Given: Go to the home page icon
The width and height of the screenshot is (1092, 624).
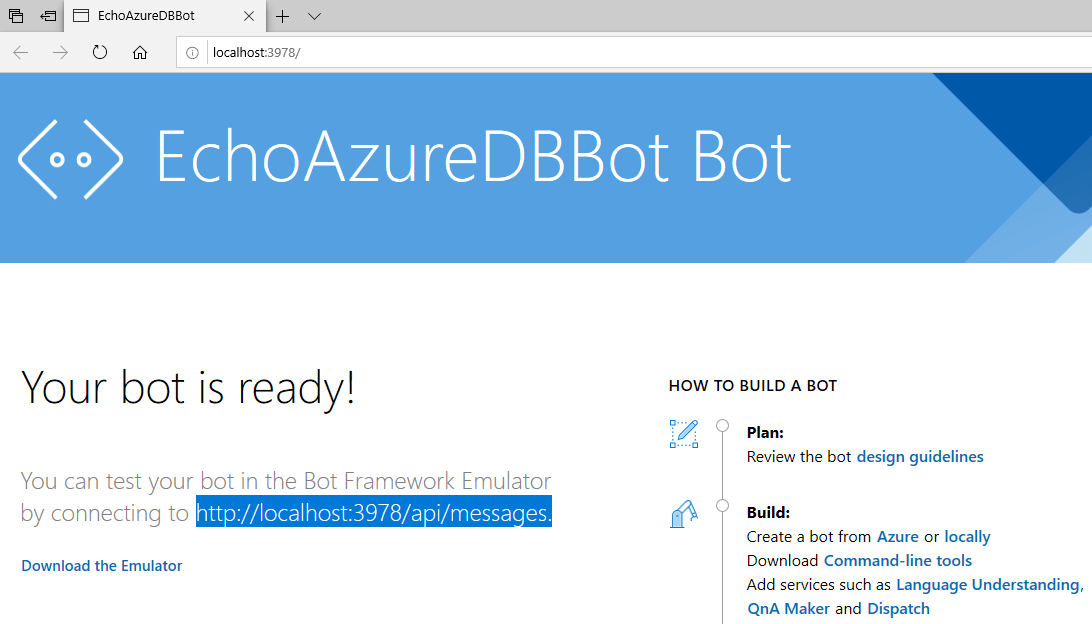Looking at the screenshot, I should (x=140, y=52).
